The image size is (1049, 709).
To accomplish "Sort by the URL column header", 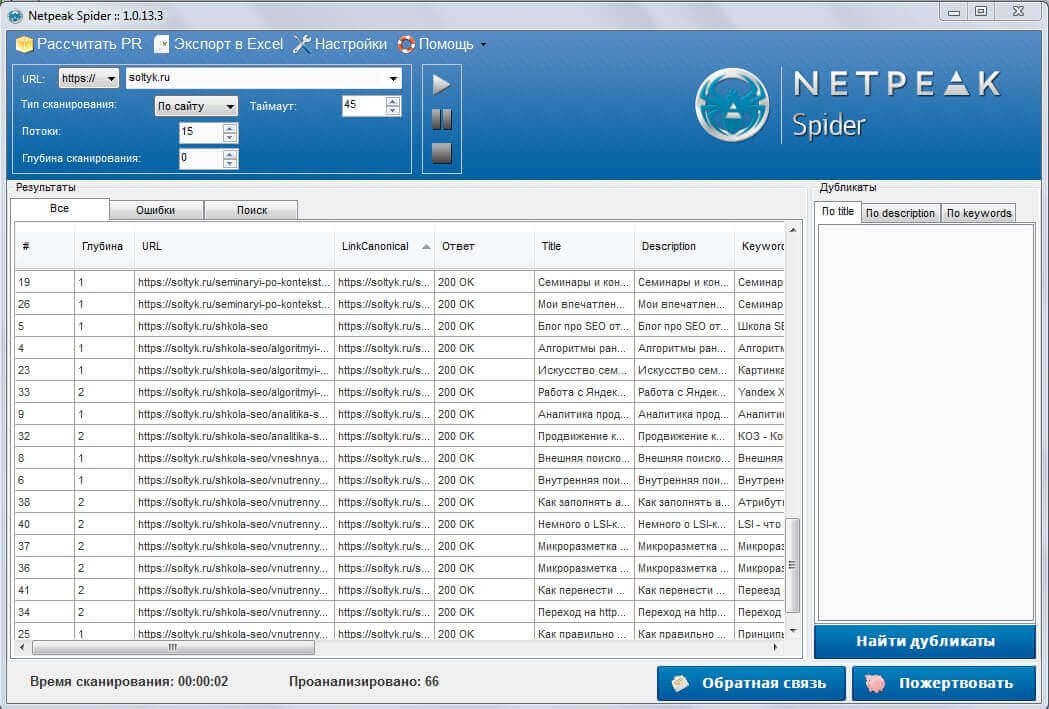I will 234,246.
